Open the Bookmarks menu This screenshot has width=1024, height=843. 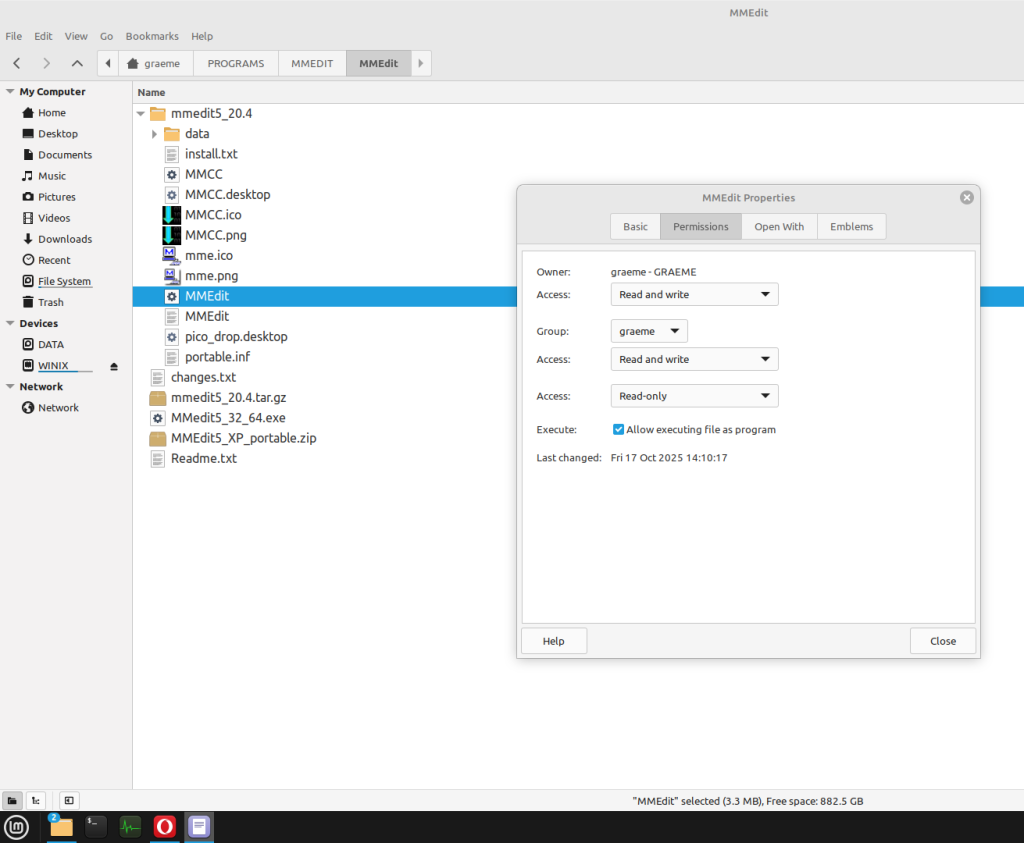pyautogui.click(x=152, y=36)
